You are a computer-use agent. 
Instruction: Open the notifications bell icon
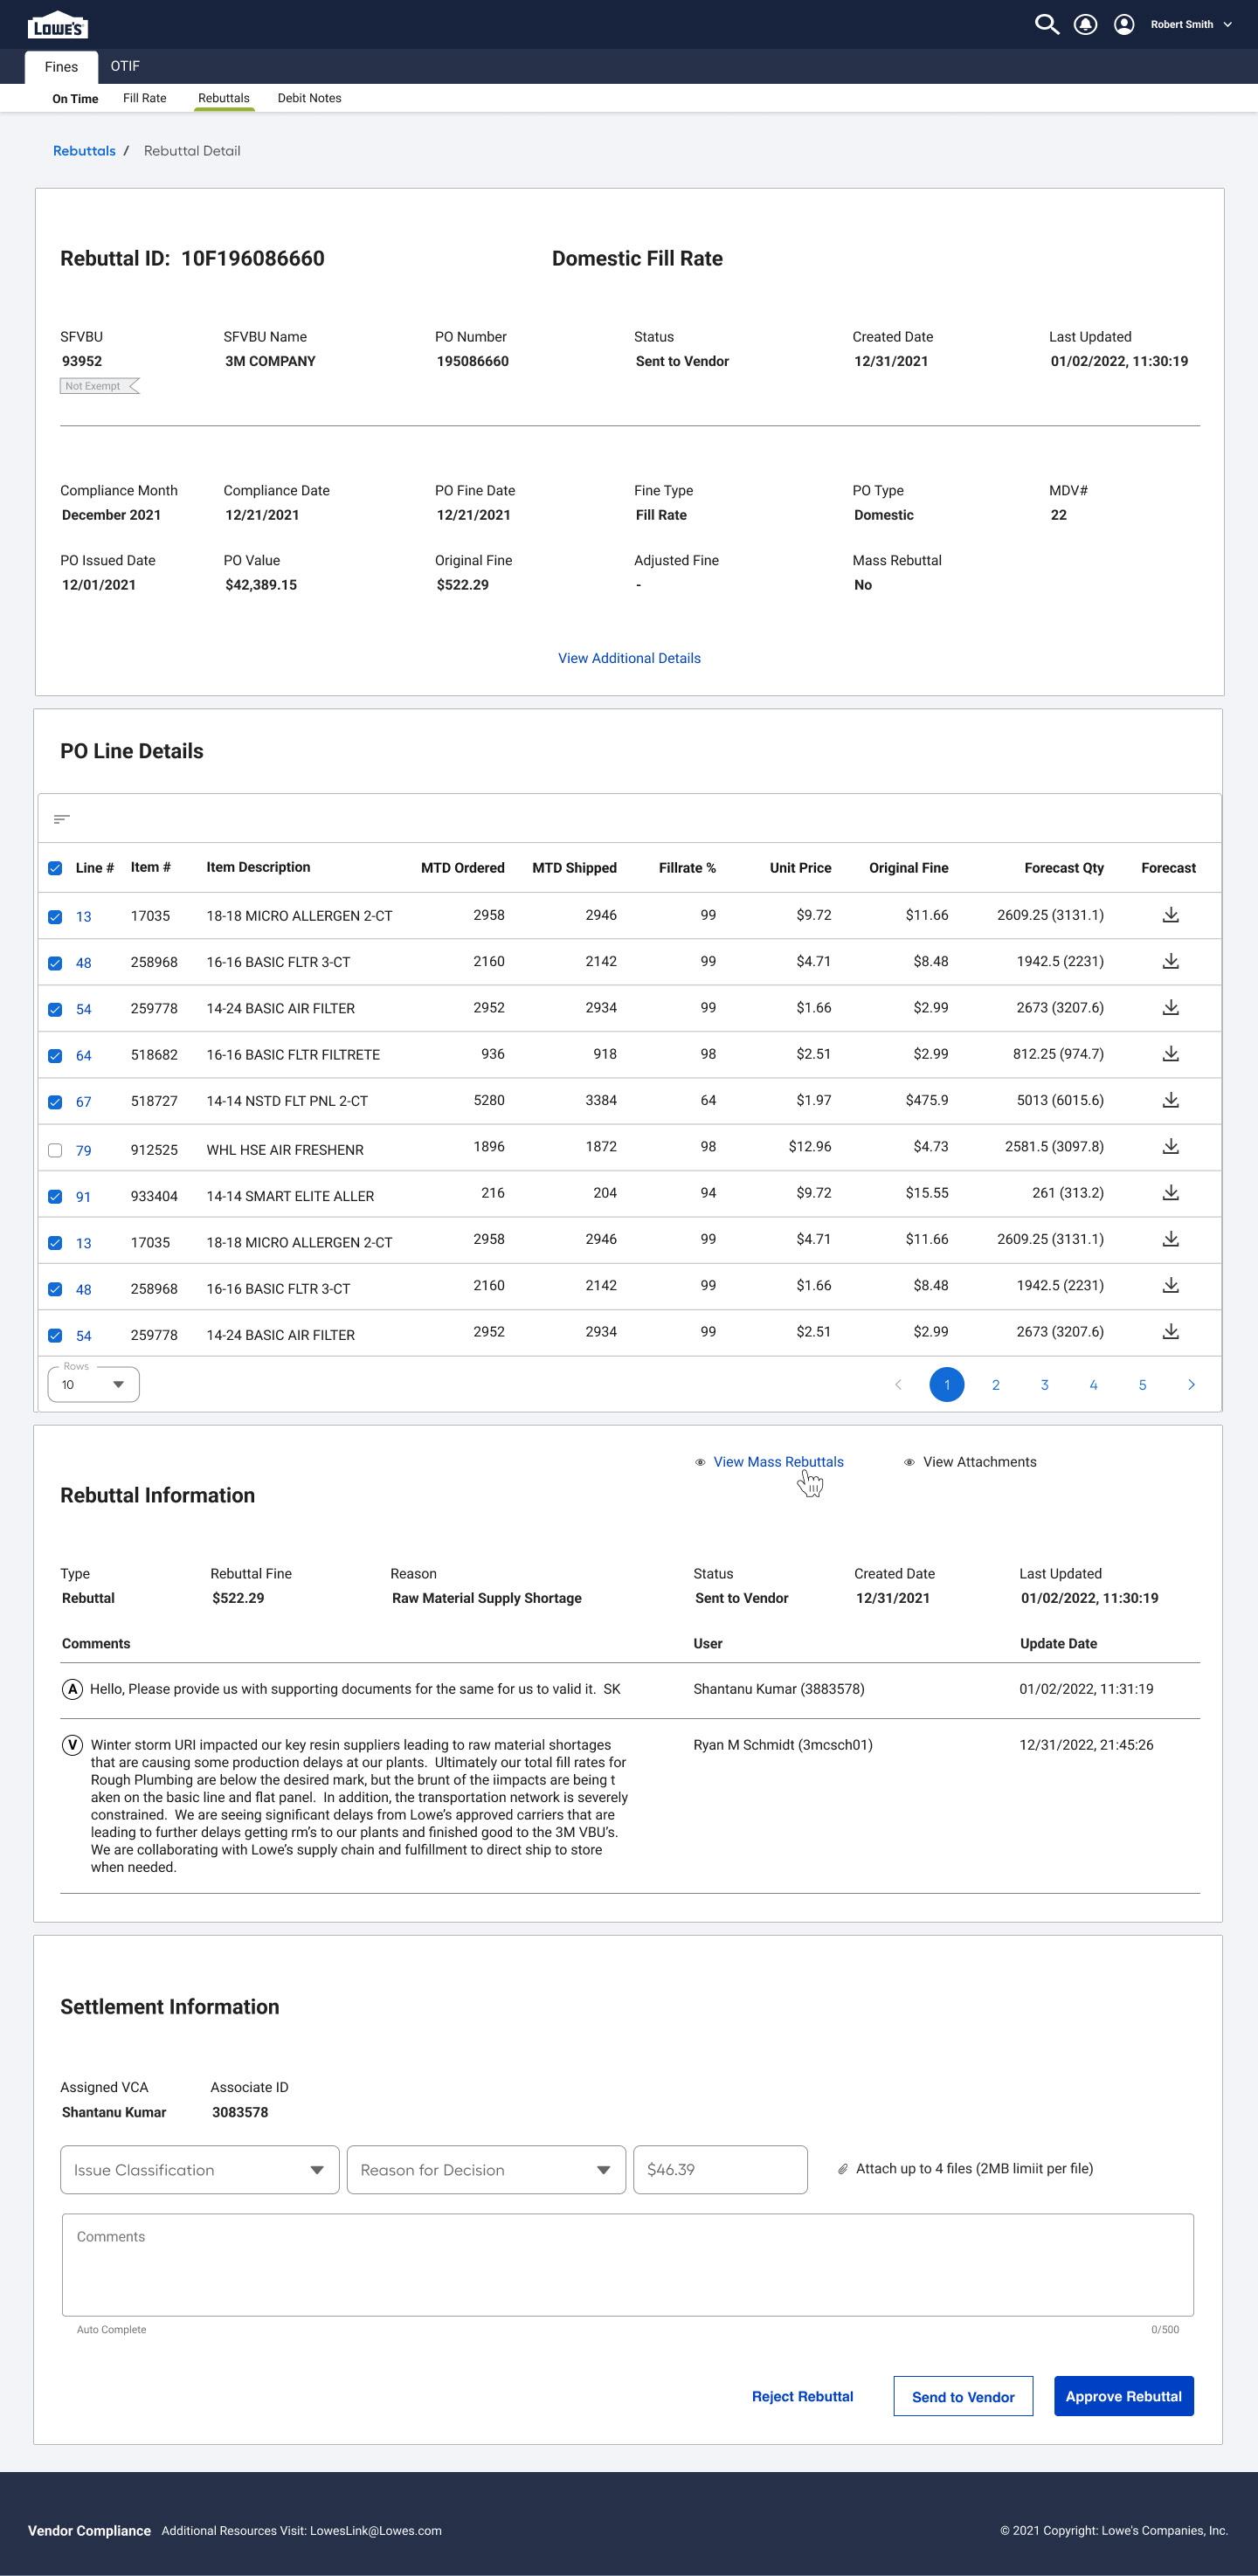click(x=1085, y=24)
